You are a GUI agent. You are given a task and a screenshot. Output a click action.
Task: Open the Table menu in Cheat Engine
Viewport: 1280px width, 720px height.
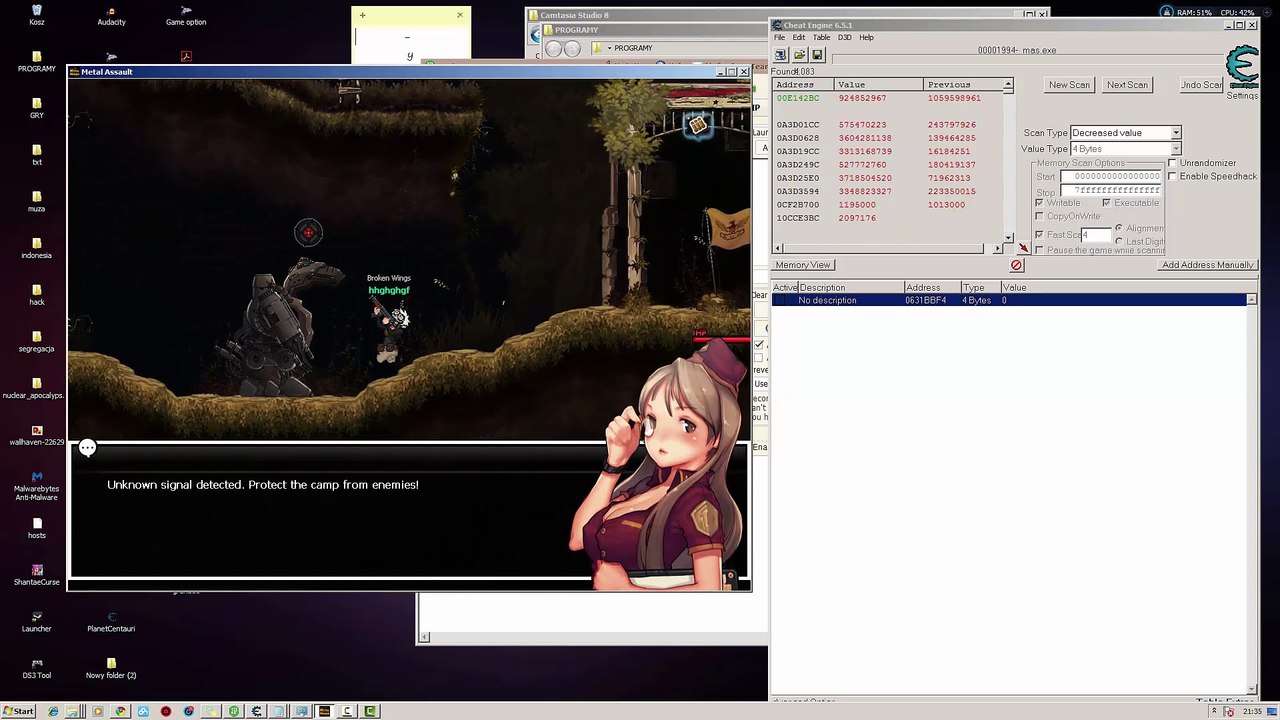[x=821, y=38]
